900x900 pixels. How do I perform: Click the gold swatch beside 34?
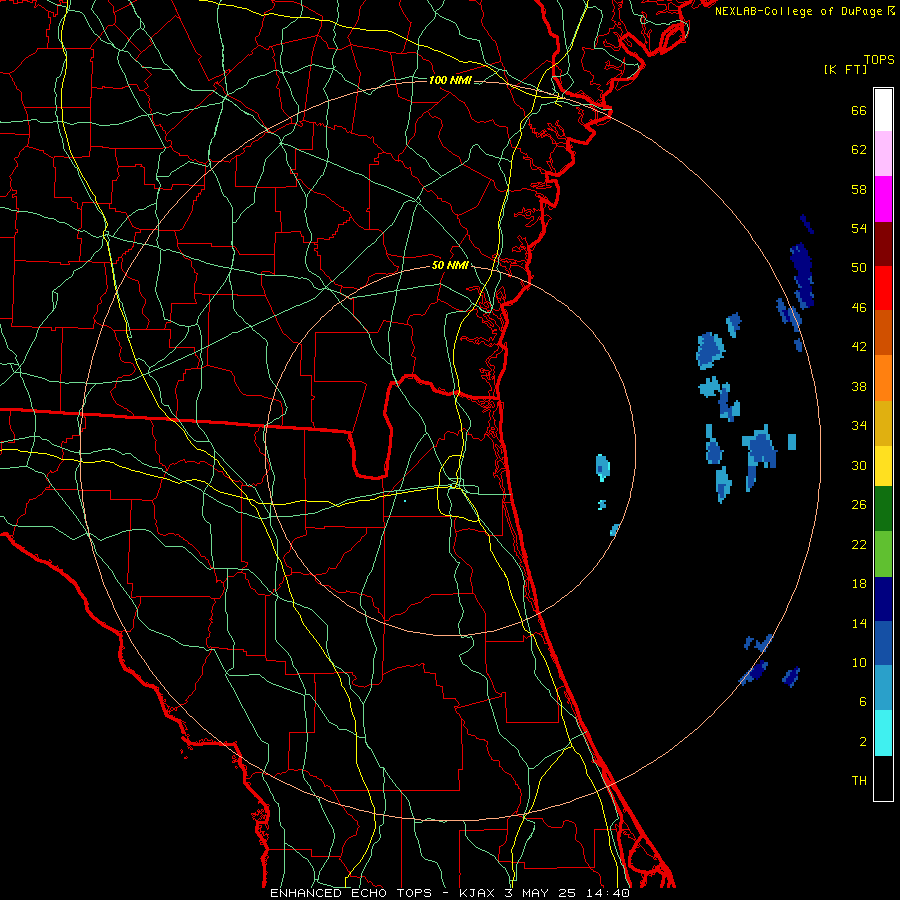click(x=883, y=422)
